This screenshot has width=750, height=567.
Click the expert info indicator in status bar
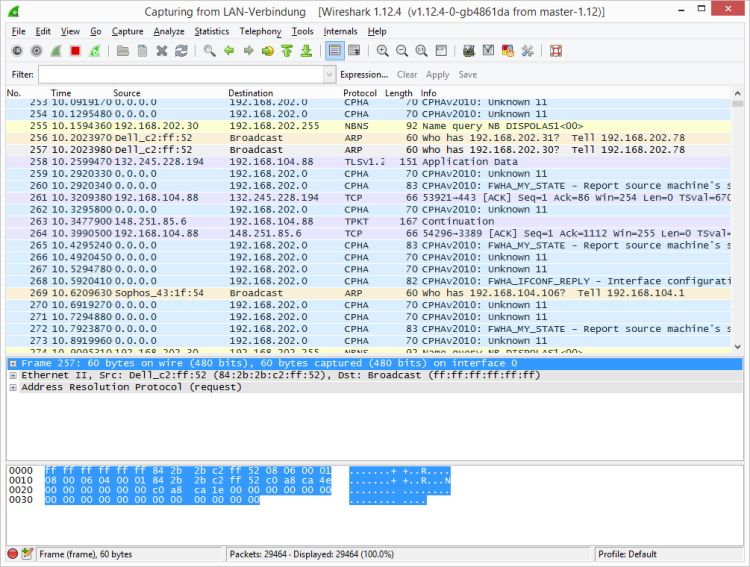coord(13,554)
